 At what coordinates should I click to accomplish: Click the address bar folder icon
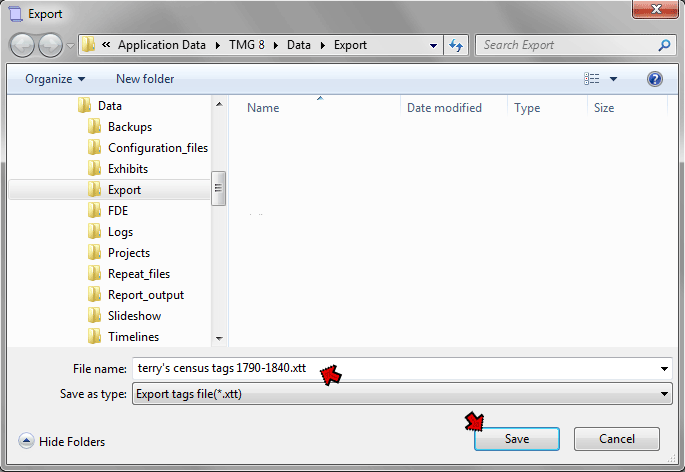(89, 45)
